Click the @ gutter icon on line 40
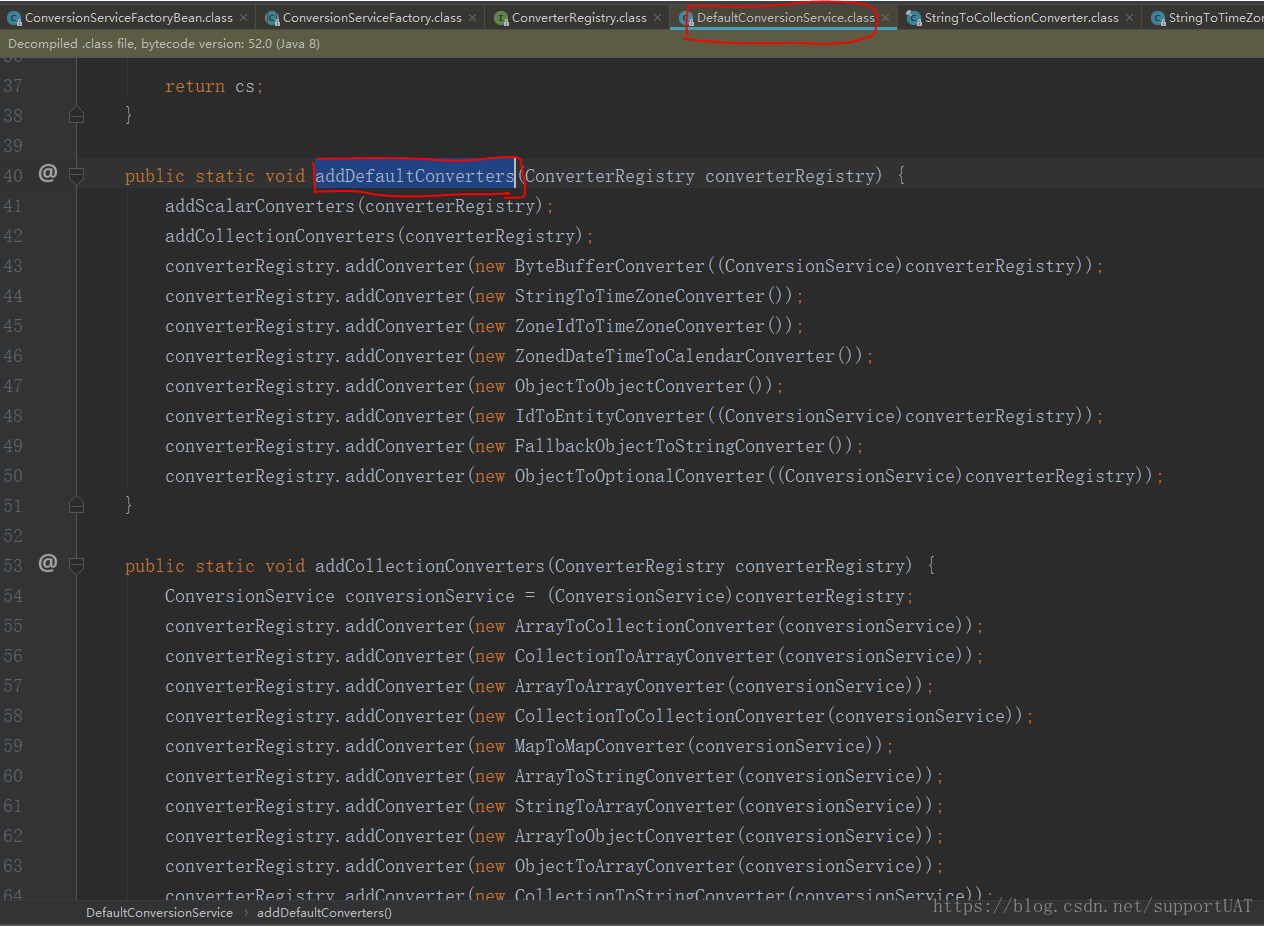The image size is (1264, 926). pyautogui.click(x=47, y=173)
